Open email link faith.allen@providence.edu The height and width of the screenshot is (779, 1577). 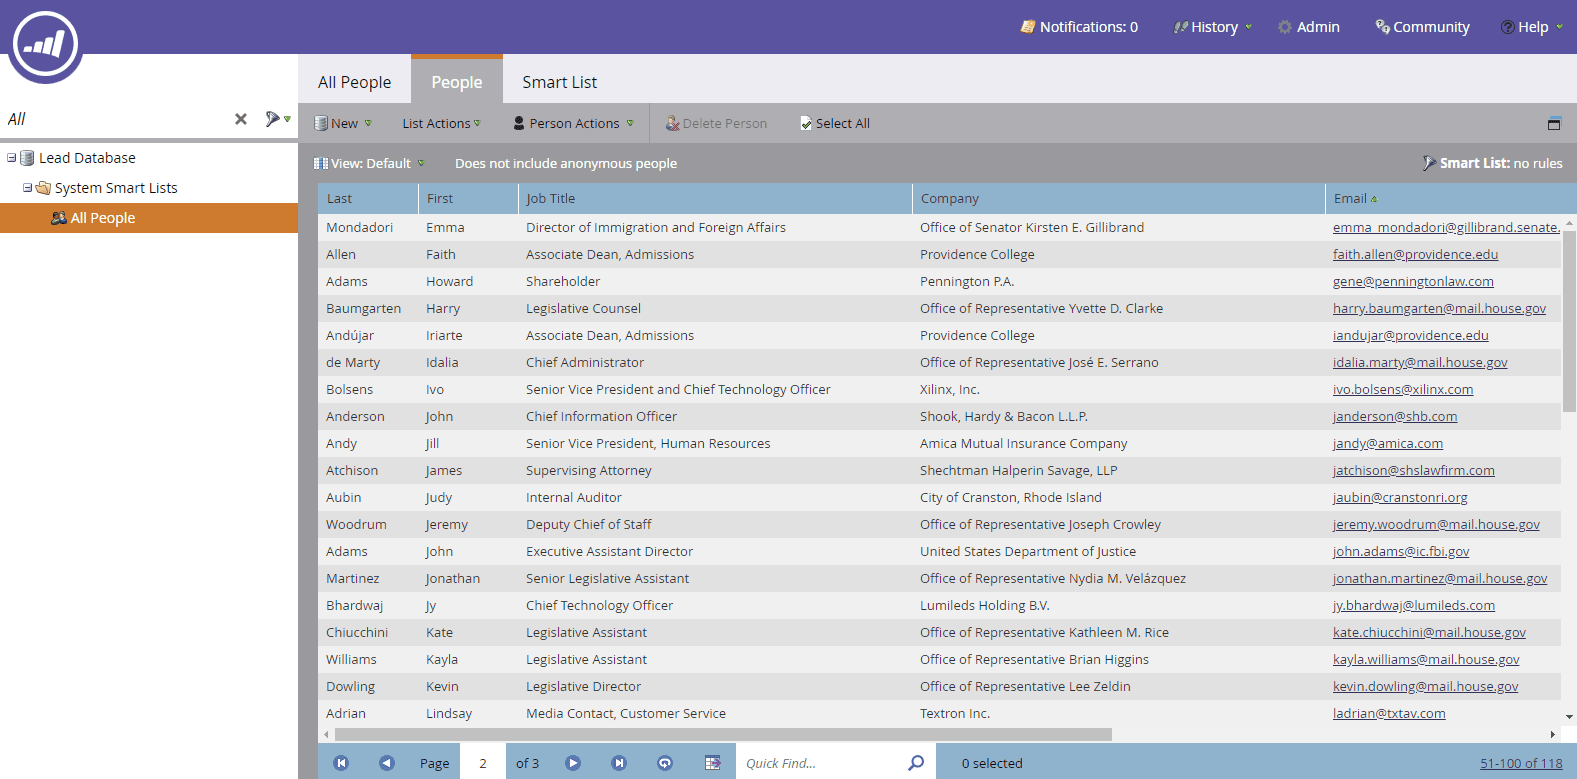click(x=1415, y=255)
